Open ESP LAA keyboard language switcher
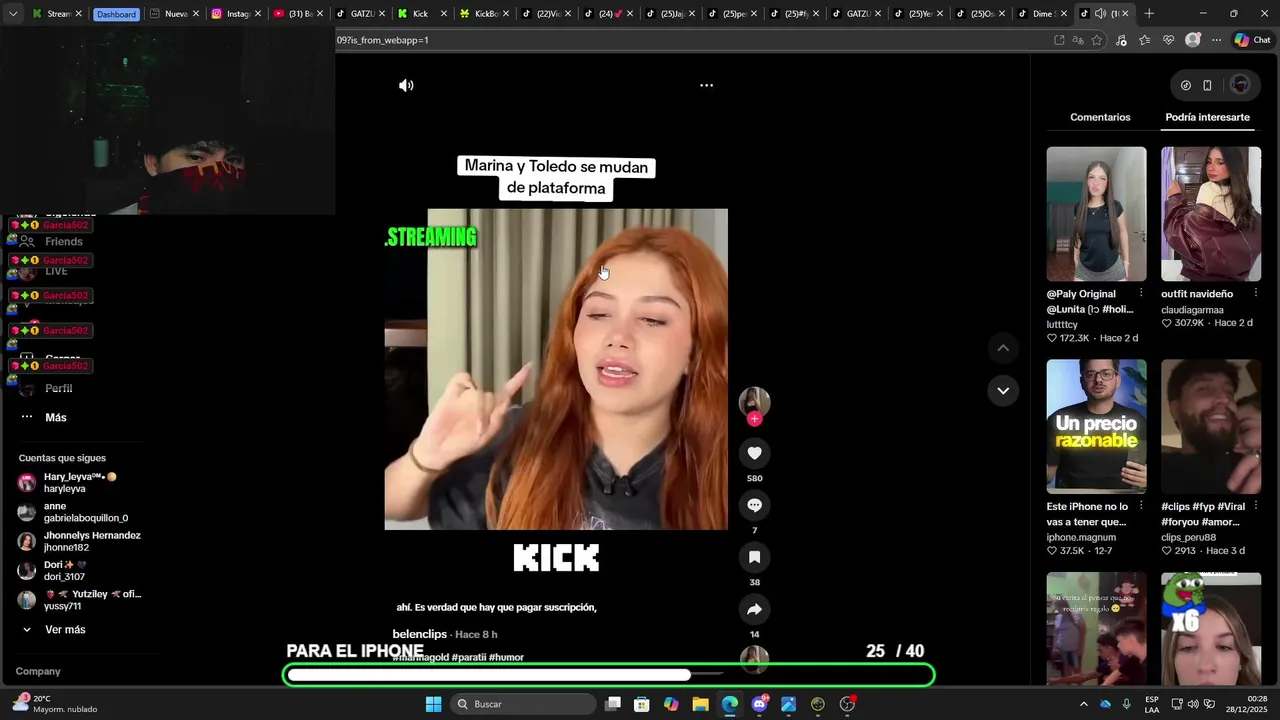The height and width of the screenshot is (720, 1280). click(x=1152, y=704)
